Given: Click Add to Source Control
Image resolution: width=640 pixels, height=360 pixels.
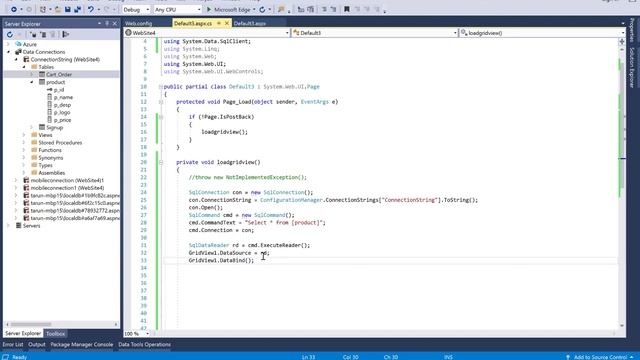Looking at the screenshot, I should click(x=599, y=357).
